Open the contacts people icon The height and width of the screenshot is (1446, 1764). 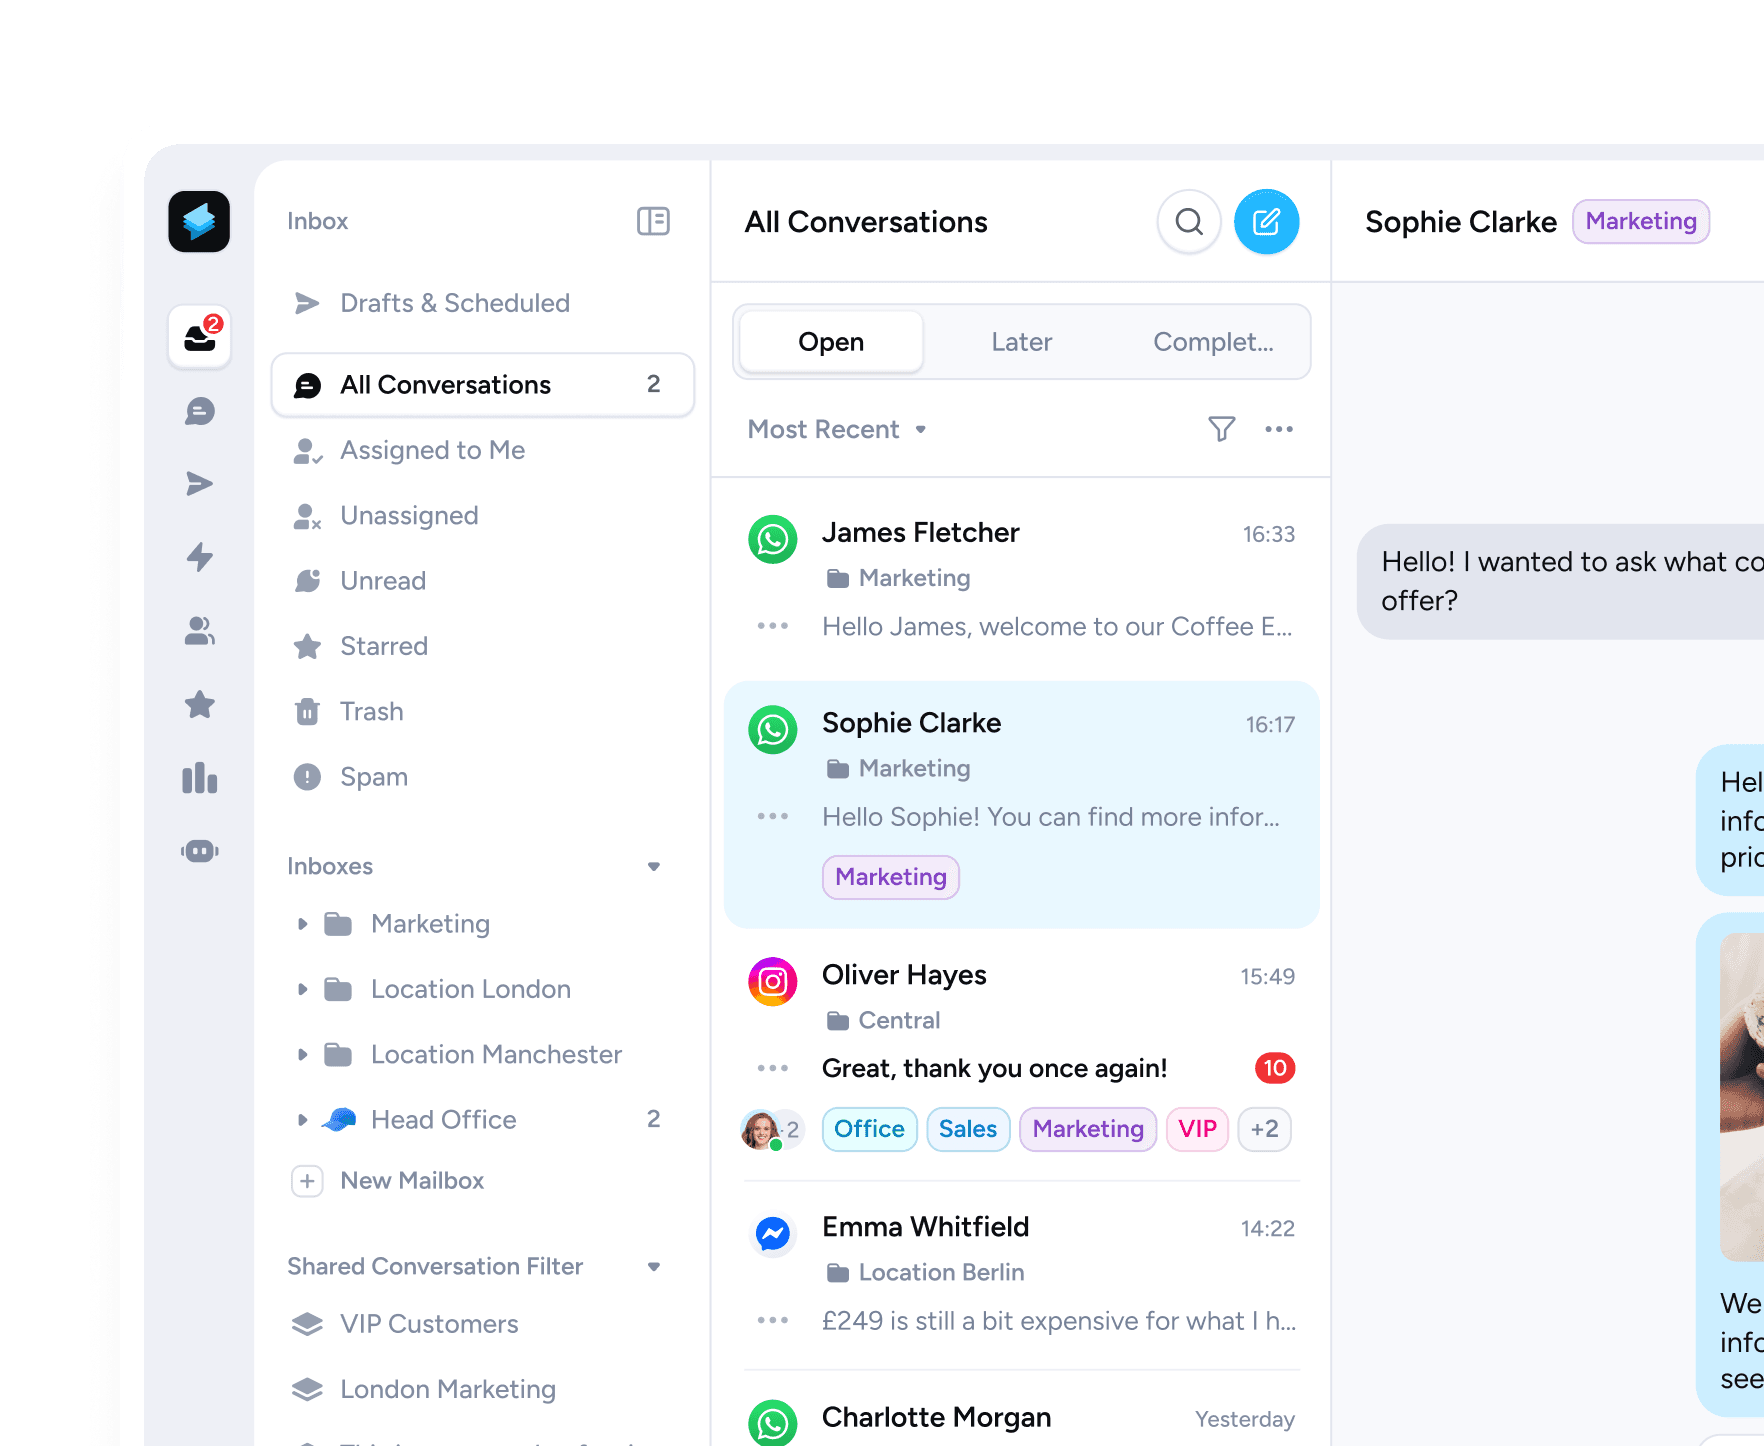(200, 631)
